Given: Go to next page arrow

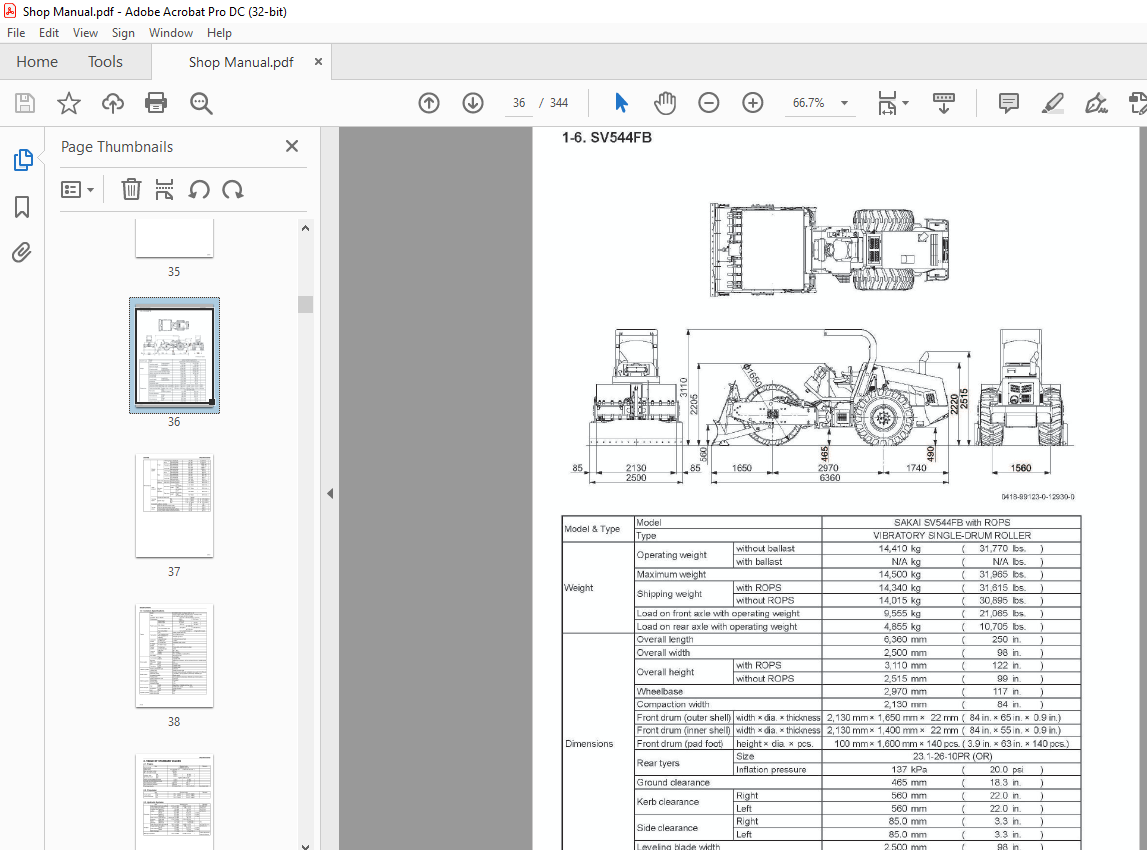Looking at the screenshot, I should [x=473, y=103].
